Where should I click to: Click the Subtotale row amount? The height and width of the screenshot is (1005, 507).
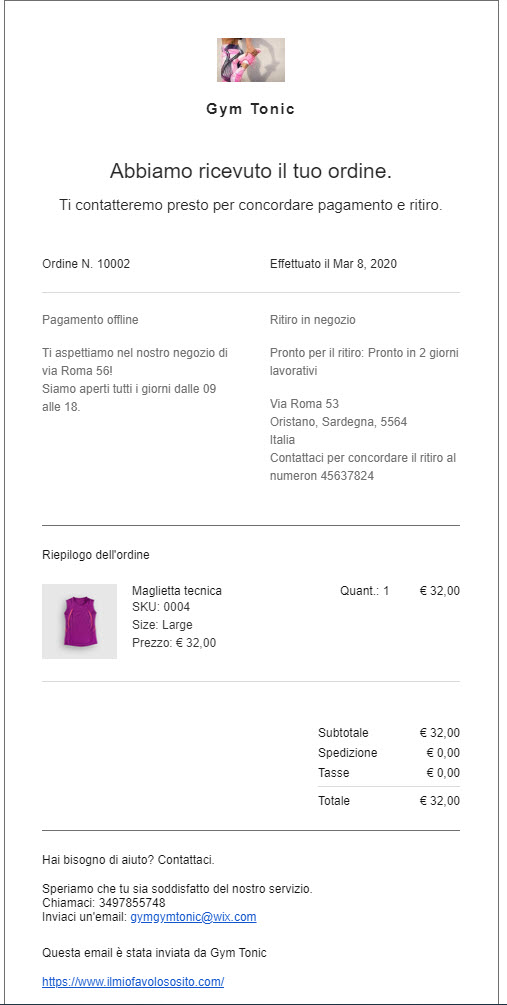coord(440,733)
